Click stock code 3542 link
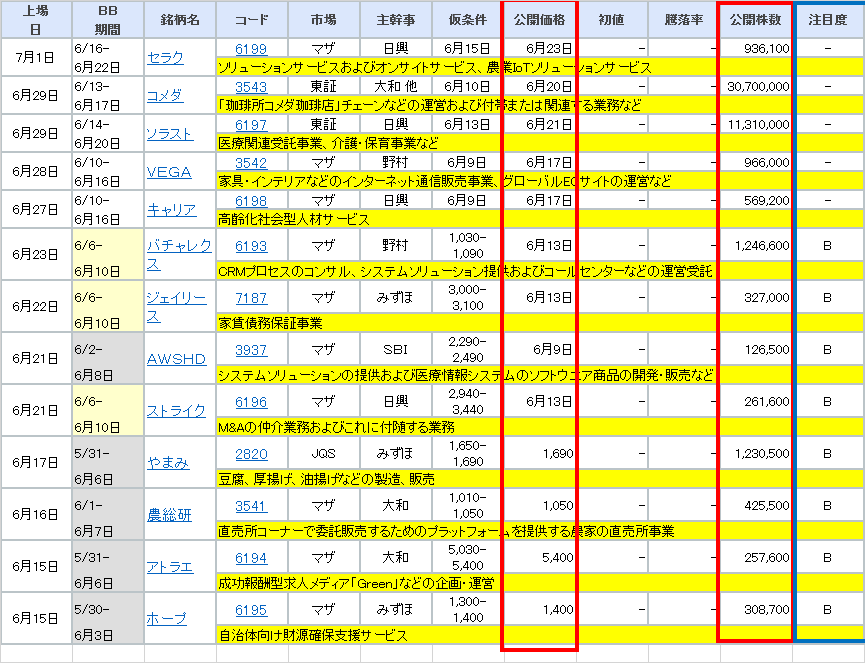The image size is (865, 663). [251, 163]
